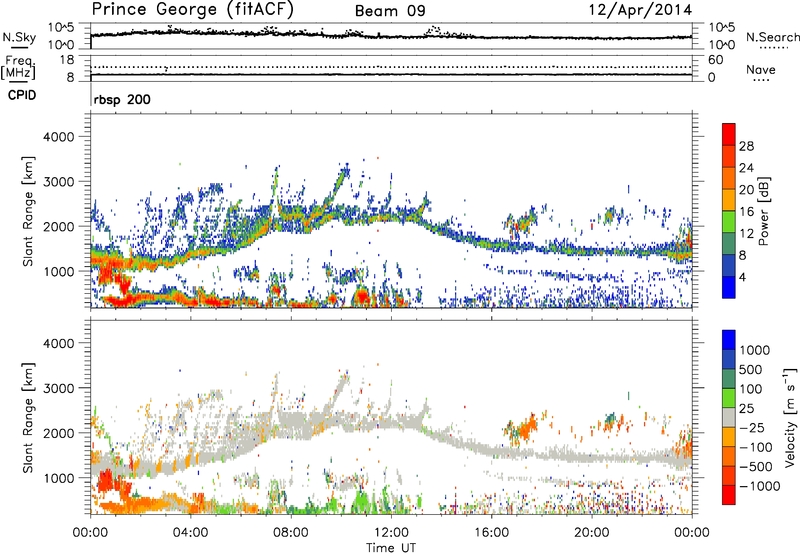Pick the light green segment of Power colorbar

(729, 222)
